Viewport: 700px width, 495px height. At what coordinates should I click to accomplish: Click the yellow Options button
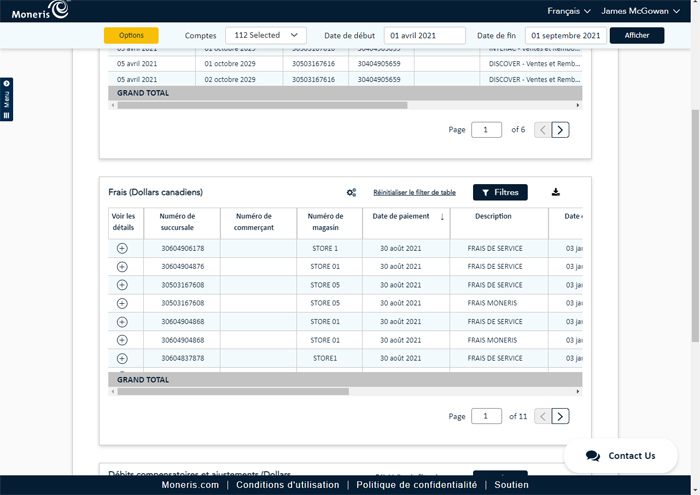pyautogui.click(x=131, y=35)
